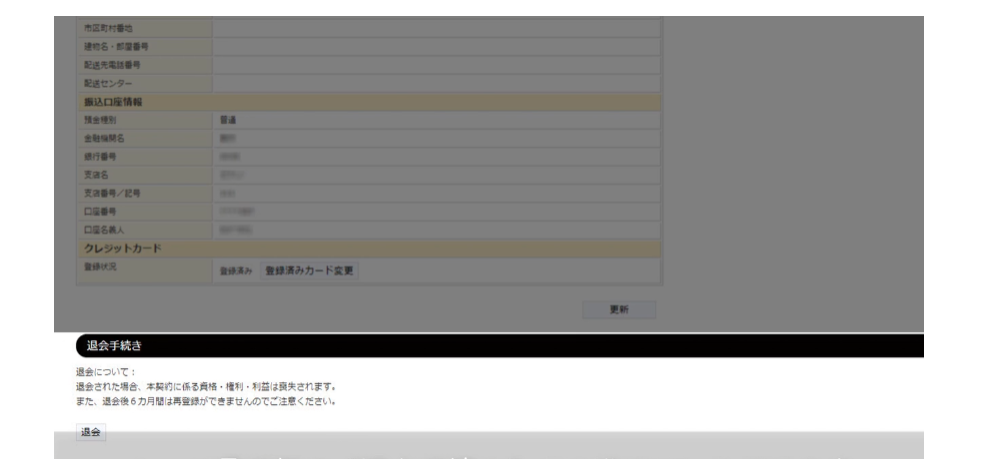
Task: Select the 銀行番号 label
Action: coord(100,156)
